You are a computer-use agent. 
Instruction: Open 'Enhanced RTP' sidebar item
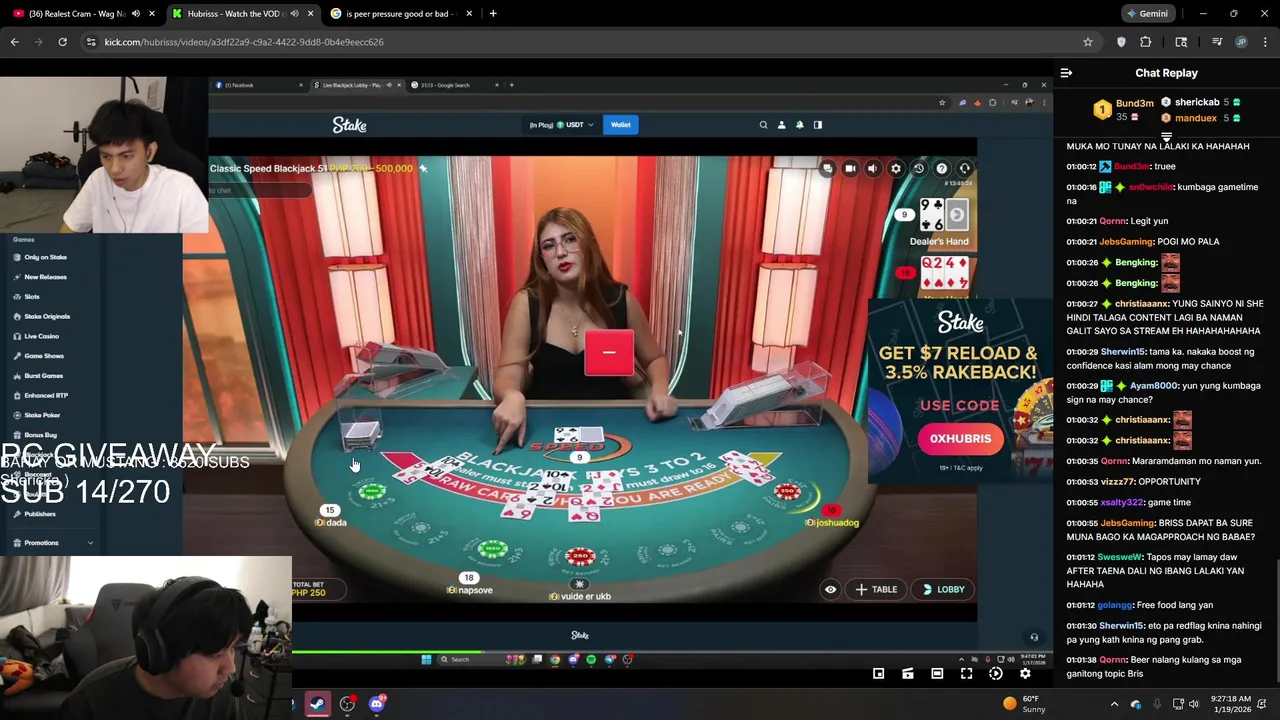(46, 396)
